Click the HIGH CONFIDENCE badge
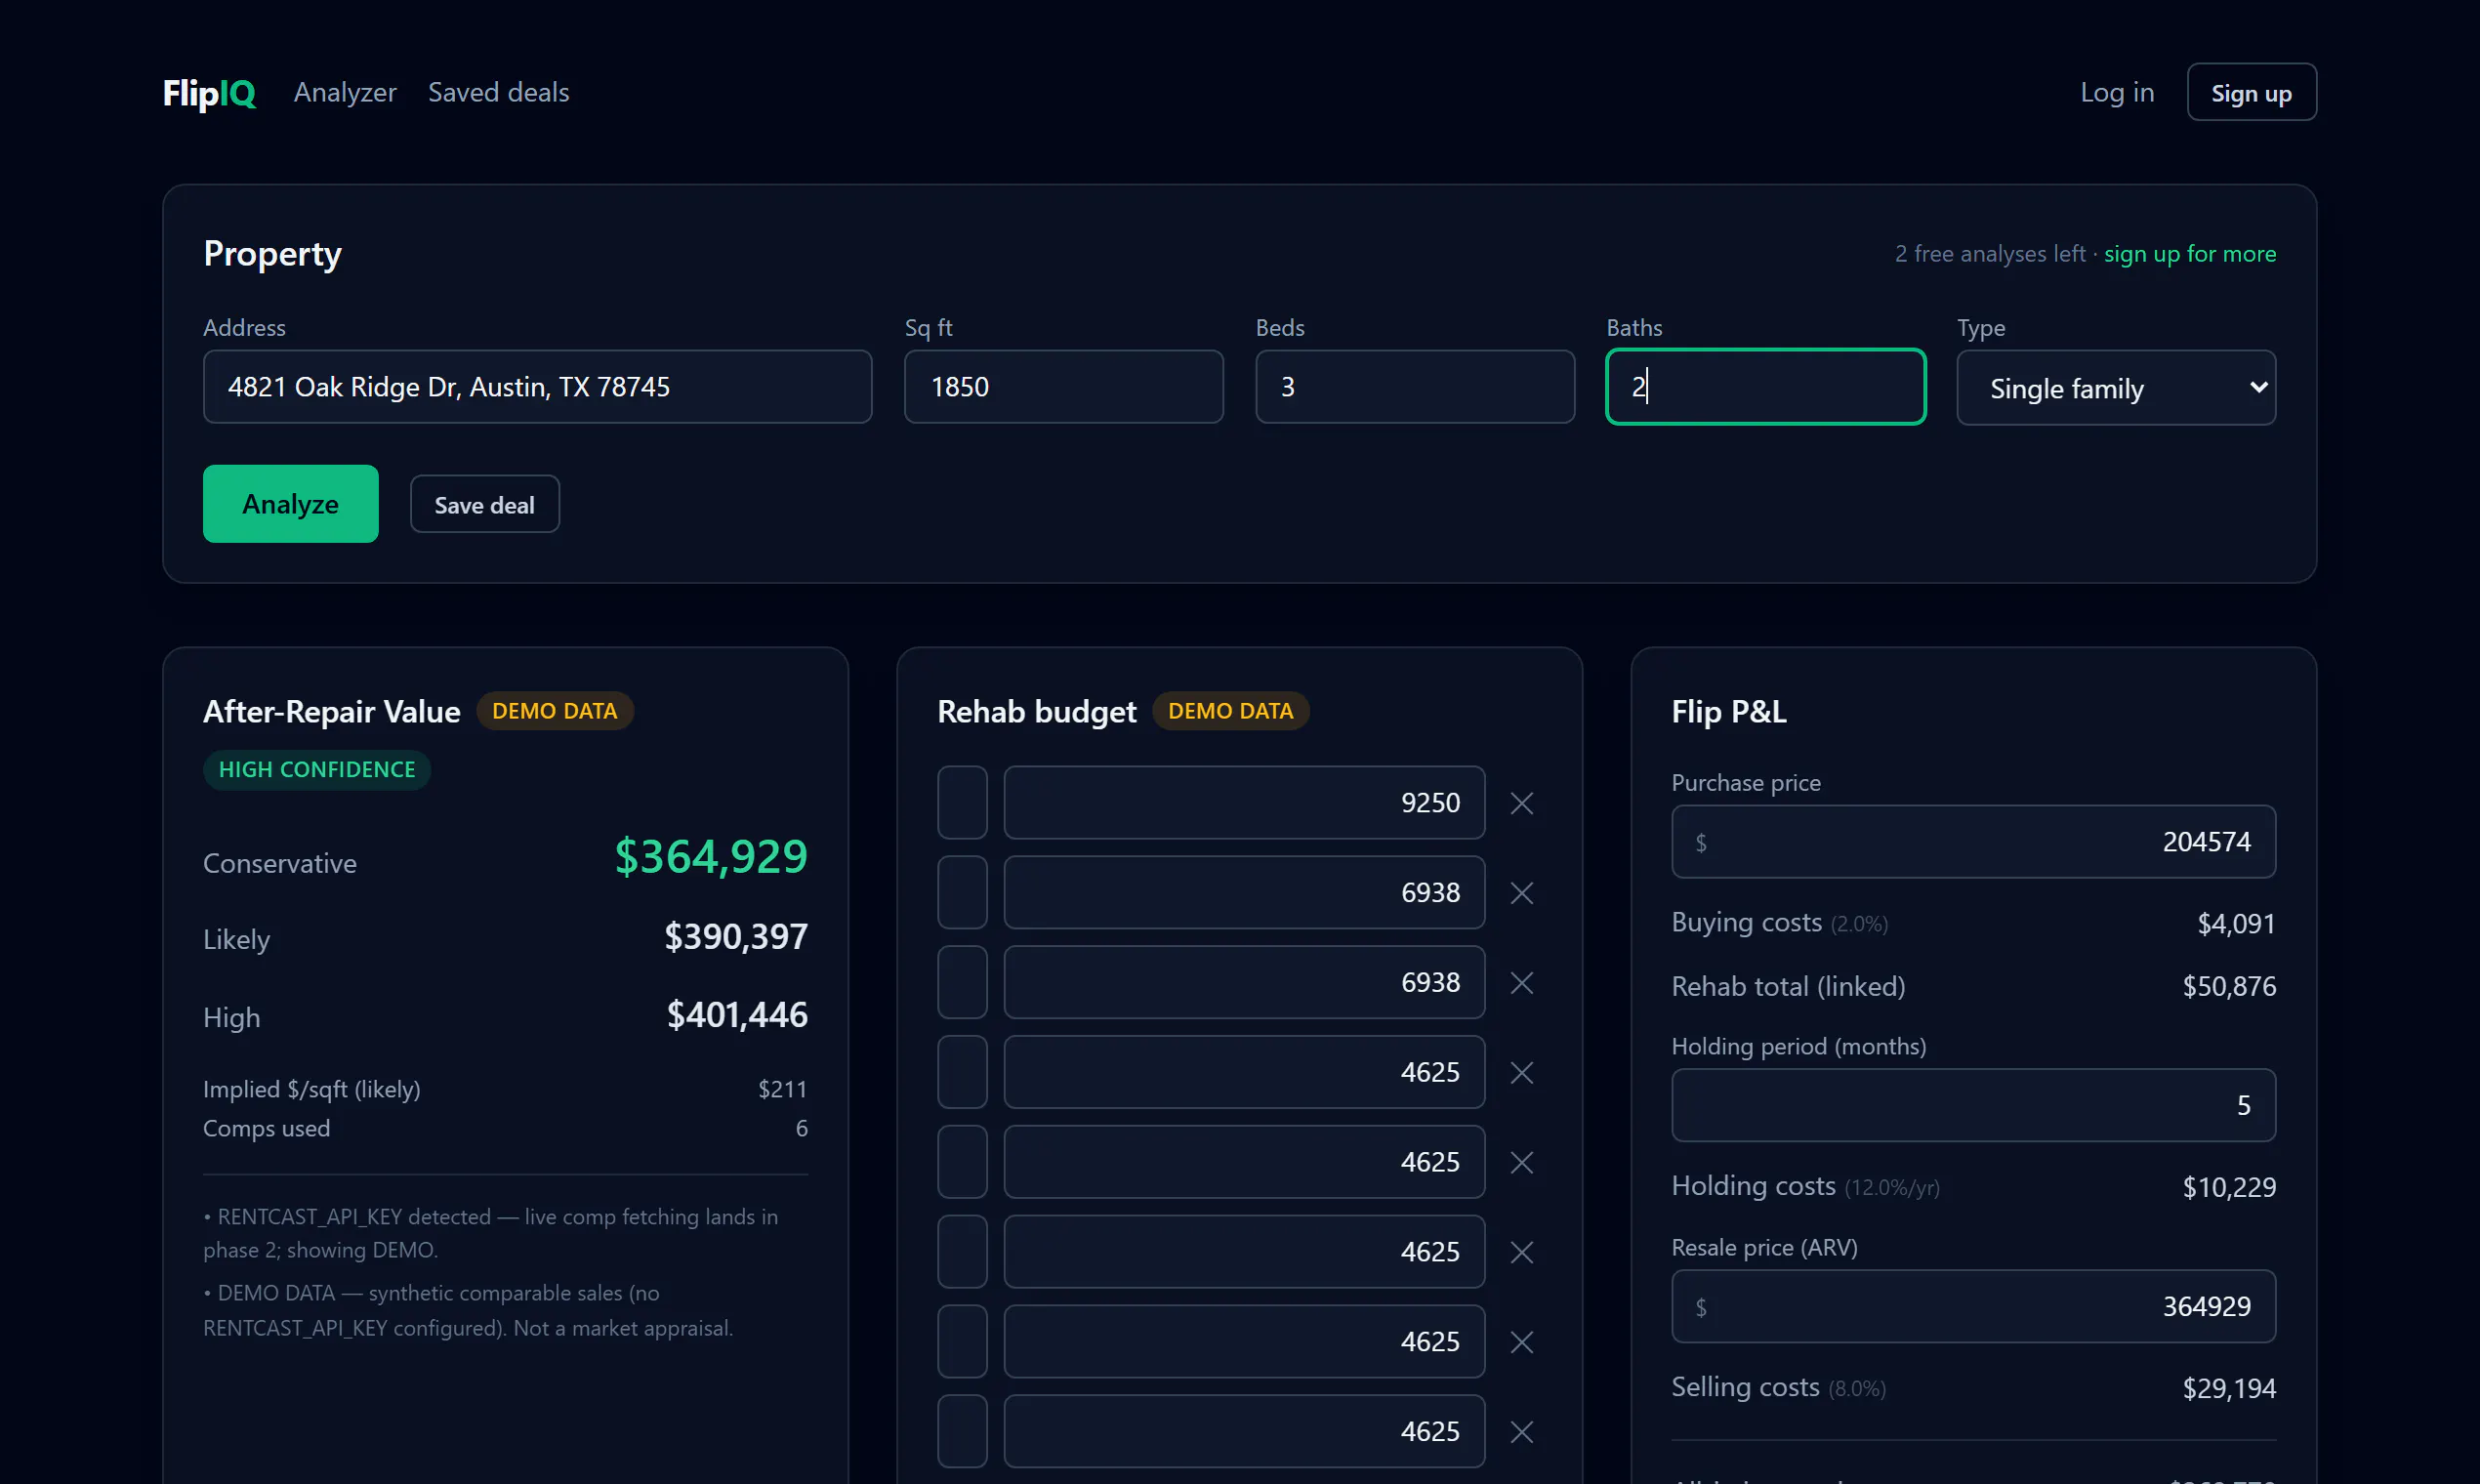The width and height of the screenshot is (2480, 1484). pyautogui.click(x=317, y=770)
